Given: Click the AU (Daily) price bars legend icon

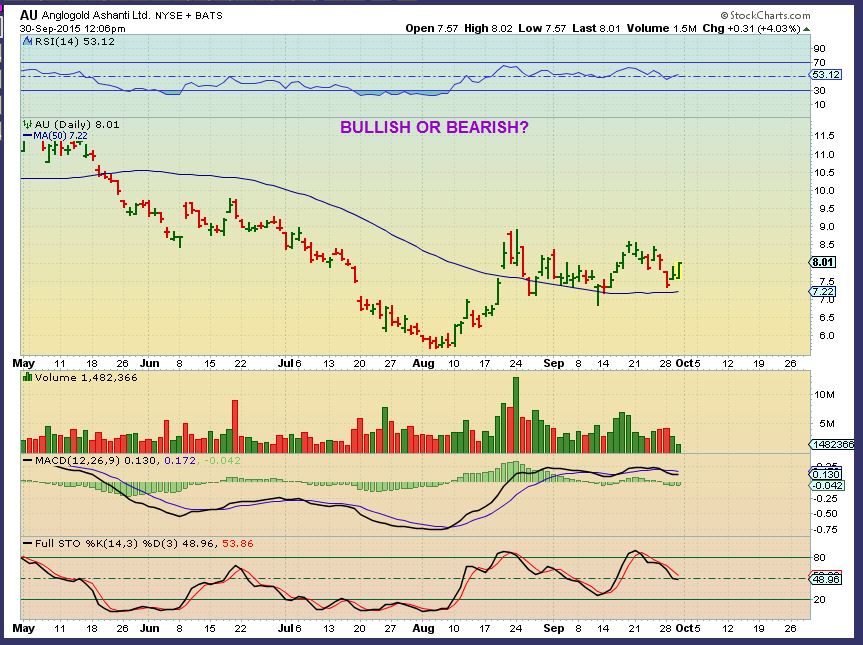Looking at the screenshot, I should (x=27, y=124).
